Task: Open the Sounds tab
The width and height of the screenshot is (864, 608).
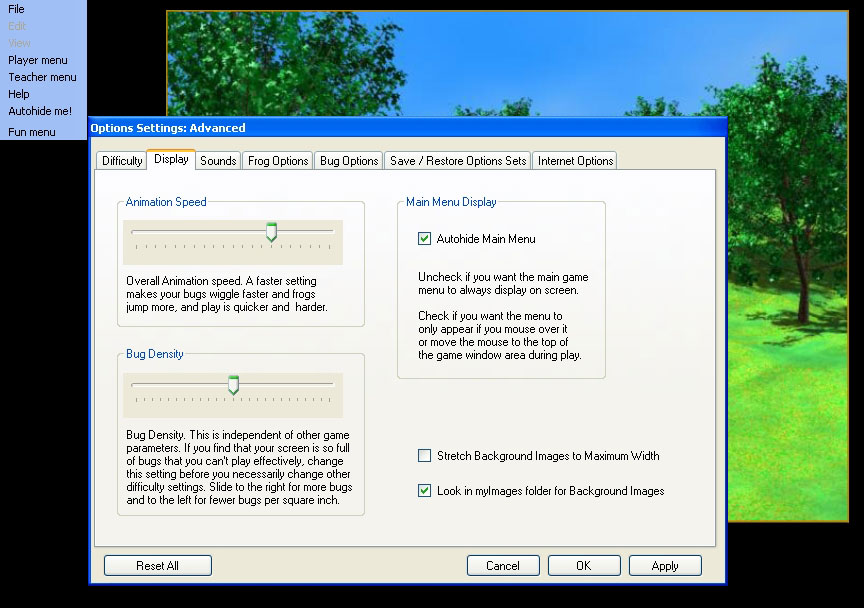Action: tap(218, 161)
